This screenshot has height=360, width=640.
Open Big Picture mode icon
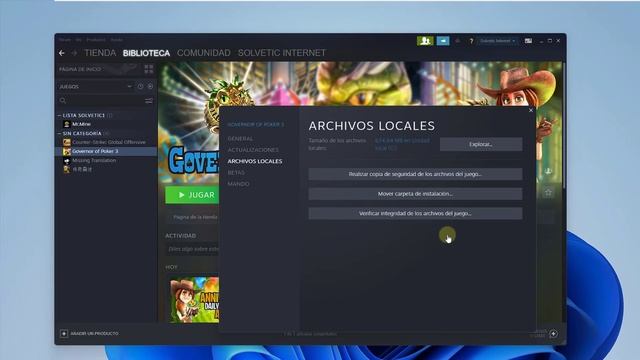coord(528,41)
